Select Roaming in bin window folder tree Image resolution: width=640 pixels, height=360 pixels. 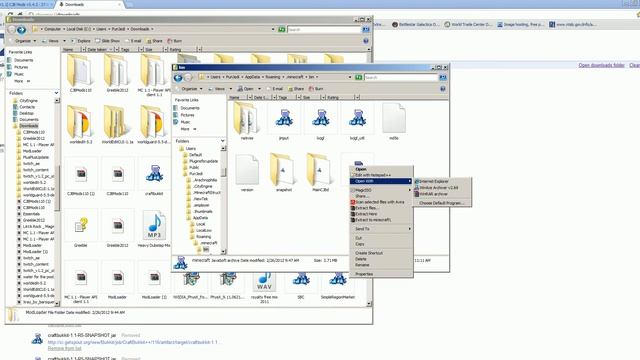(203, 237)
